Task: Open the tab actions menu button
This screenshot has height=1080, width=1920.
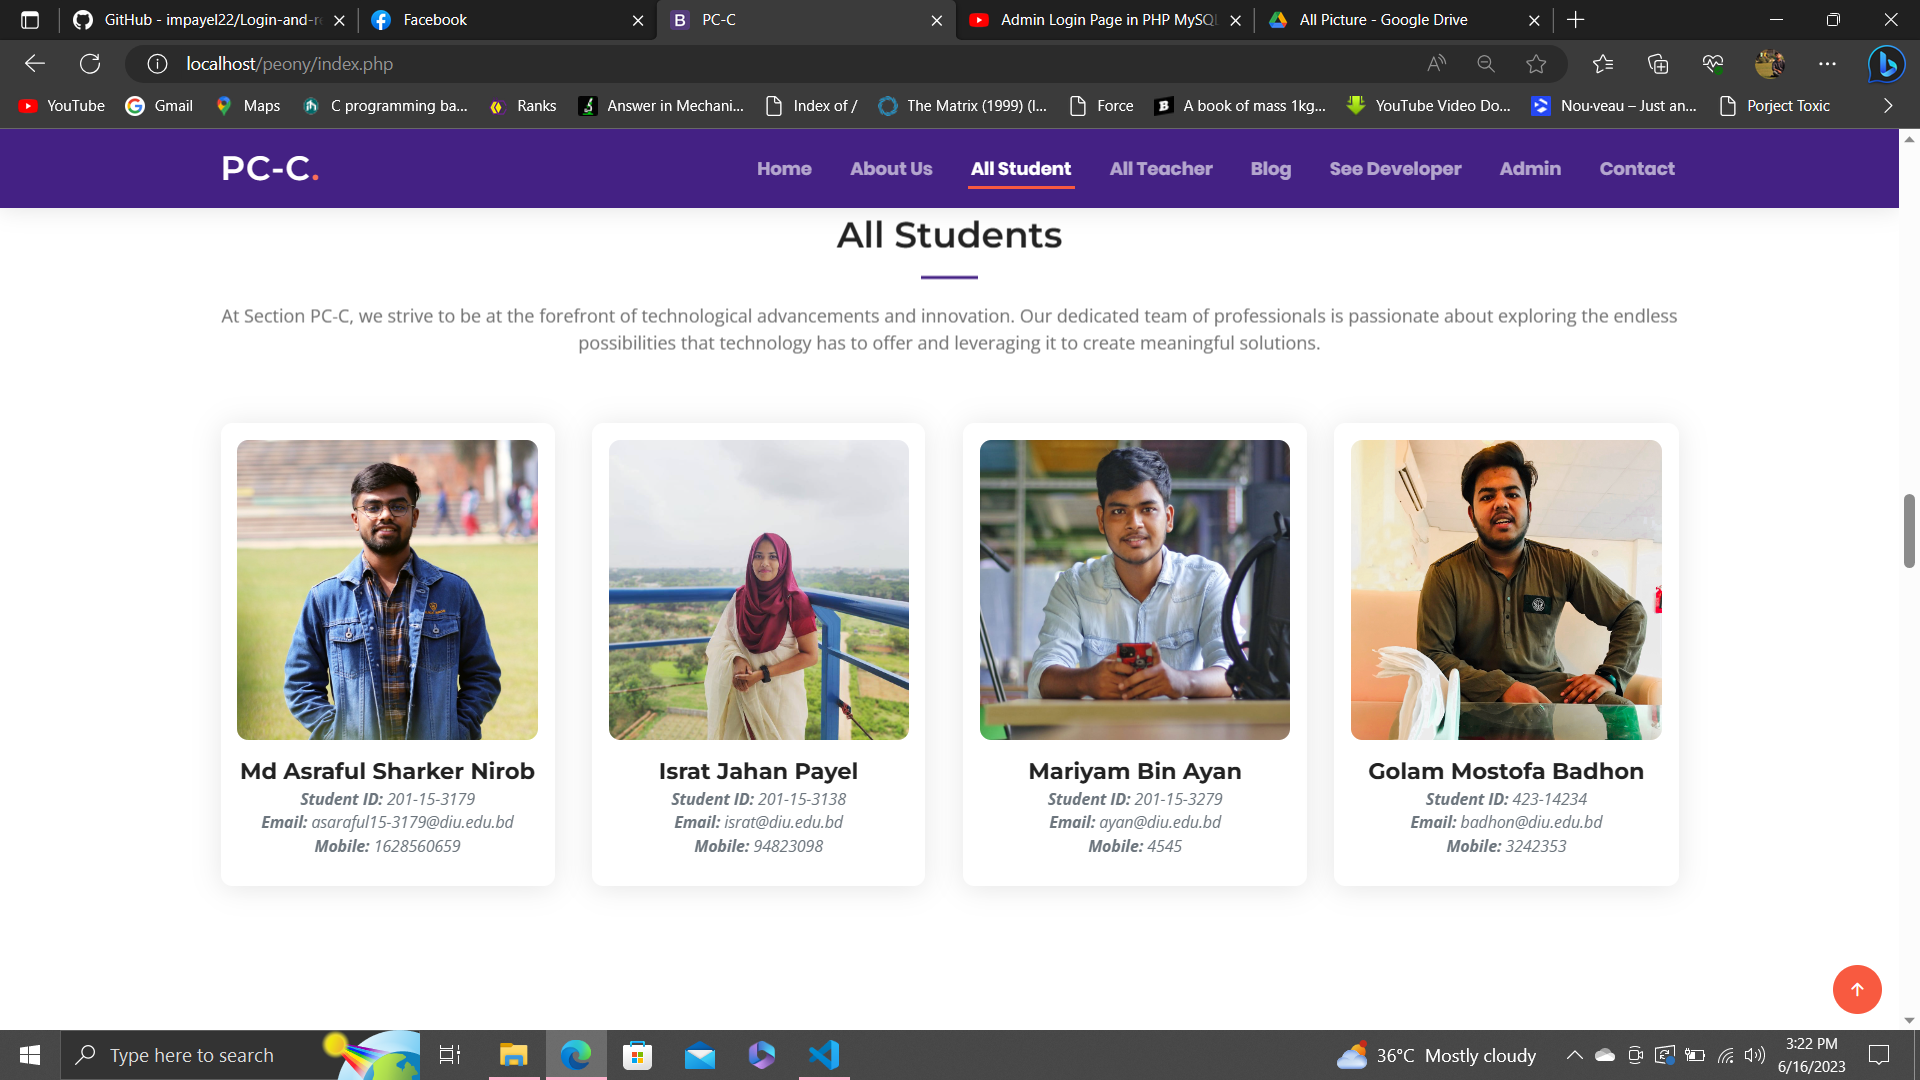Action: point(30,20)
